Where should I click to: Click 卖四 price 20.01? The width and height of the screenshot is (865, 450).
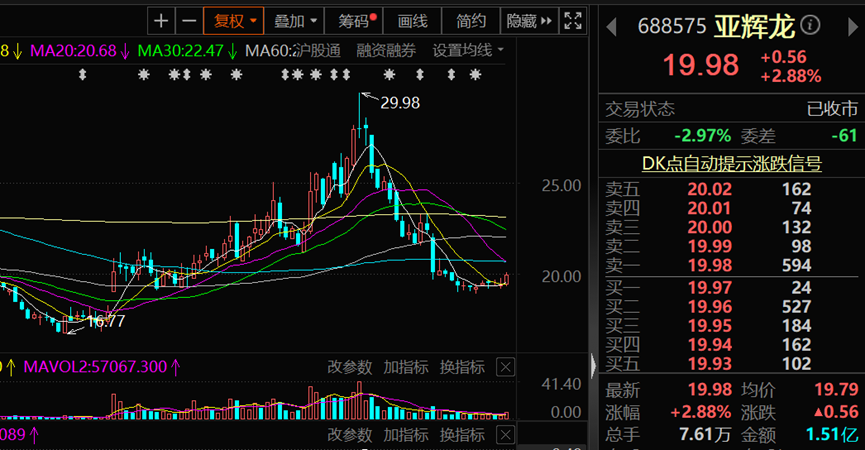(x=709, y=208)
